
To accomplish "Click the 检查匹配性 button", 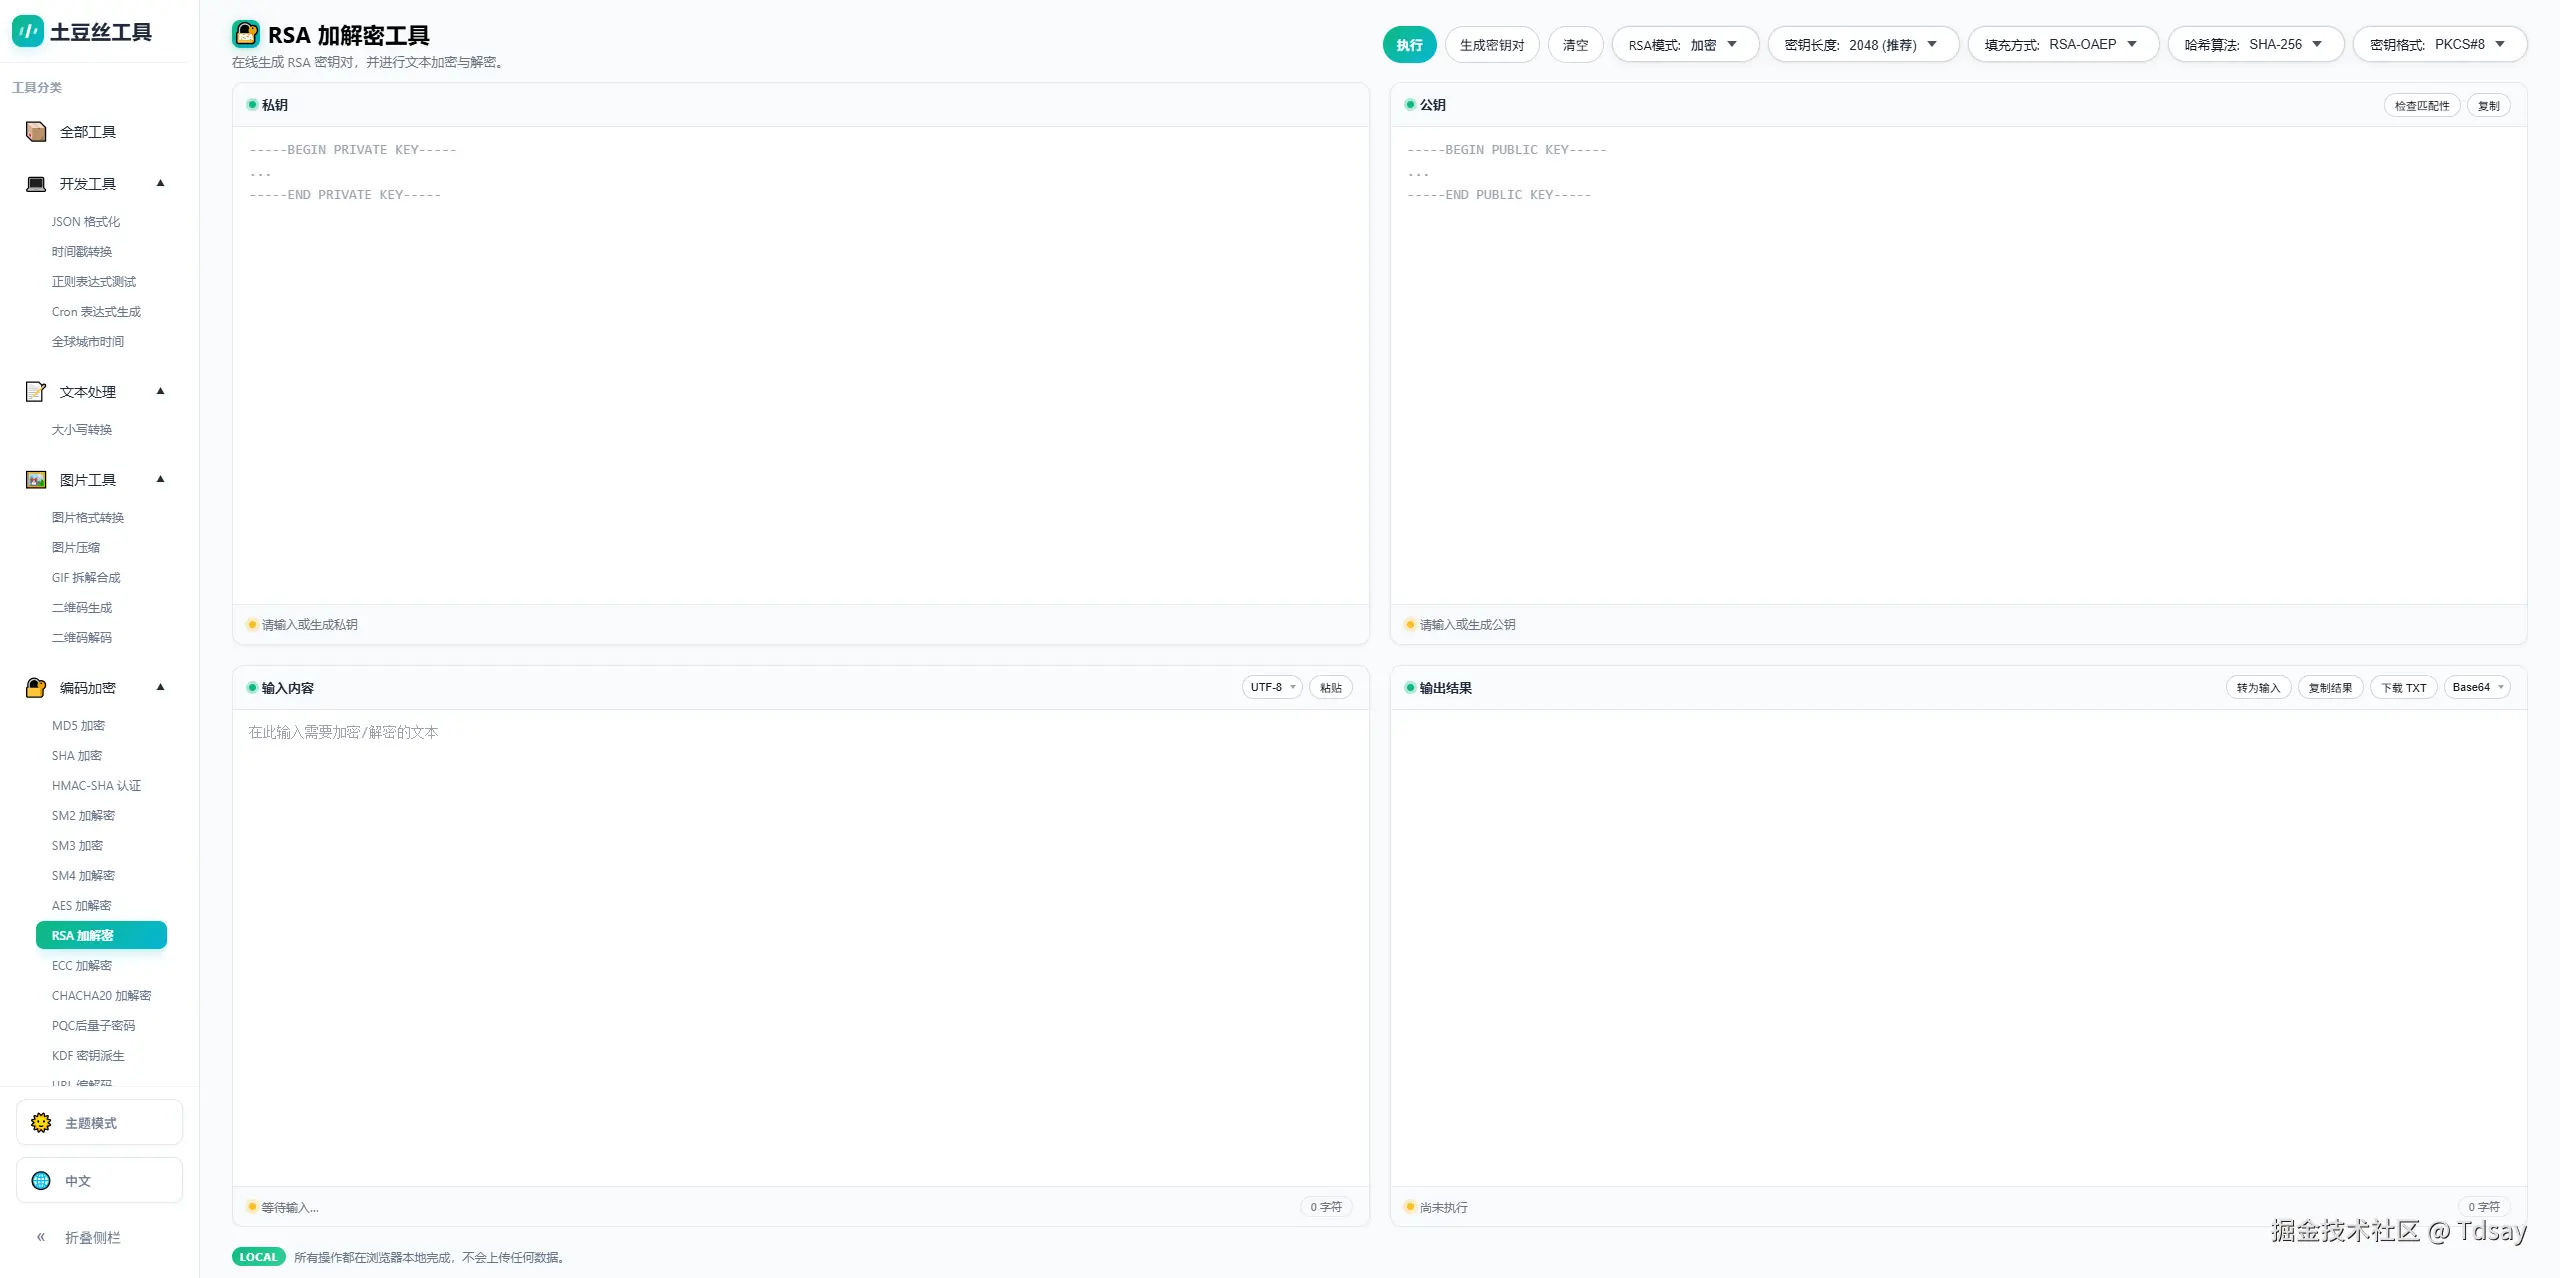I will click(2421, 106).
